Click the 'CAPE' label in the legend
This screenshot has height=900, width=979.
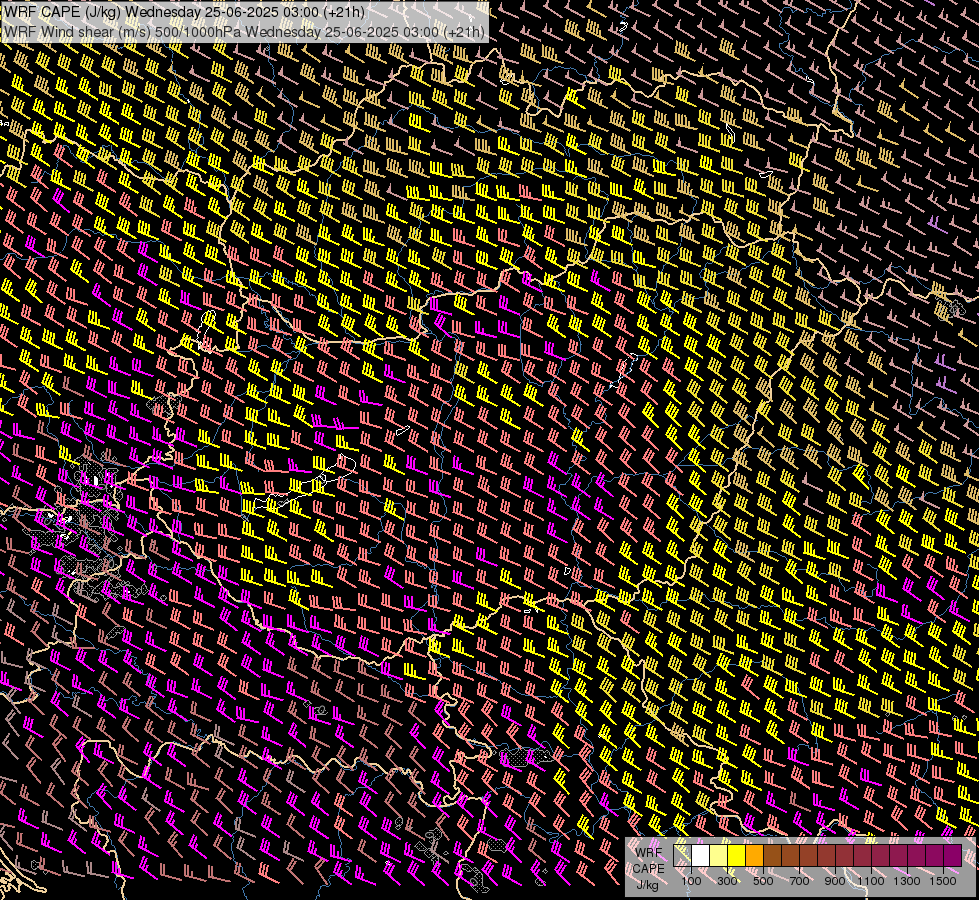tap(649, 869)
